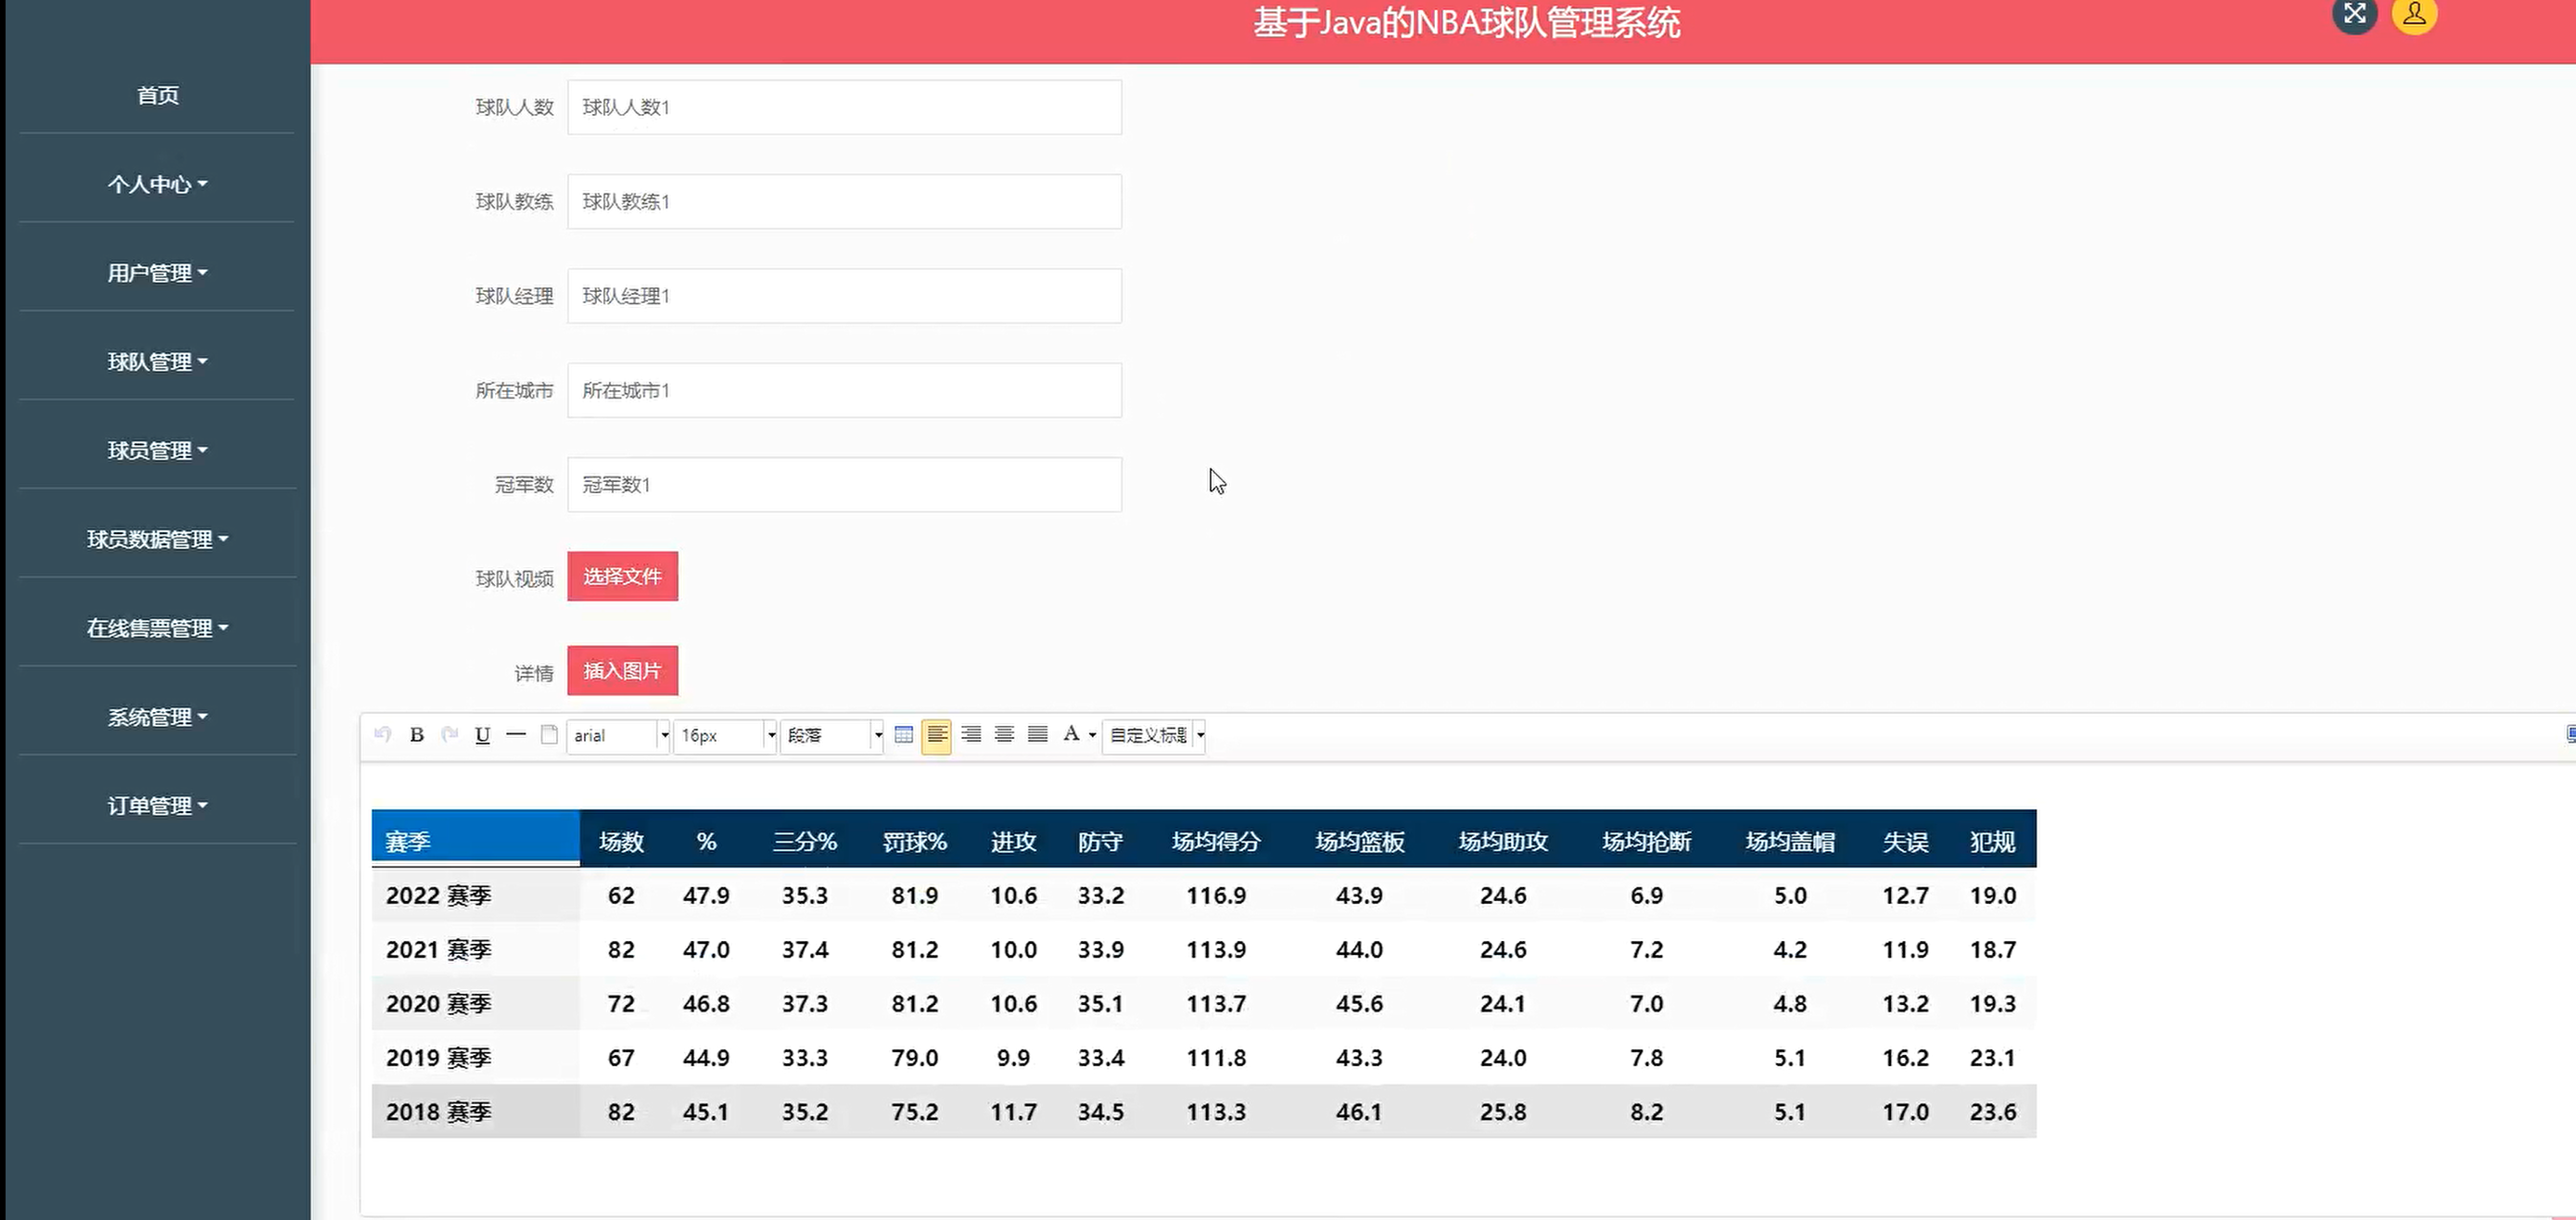Click the 16.2 turnovers cell
Viewport: 2576px width, 1220px height.
pos(1905,1057)
